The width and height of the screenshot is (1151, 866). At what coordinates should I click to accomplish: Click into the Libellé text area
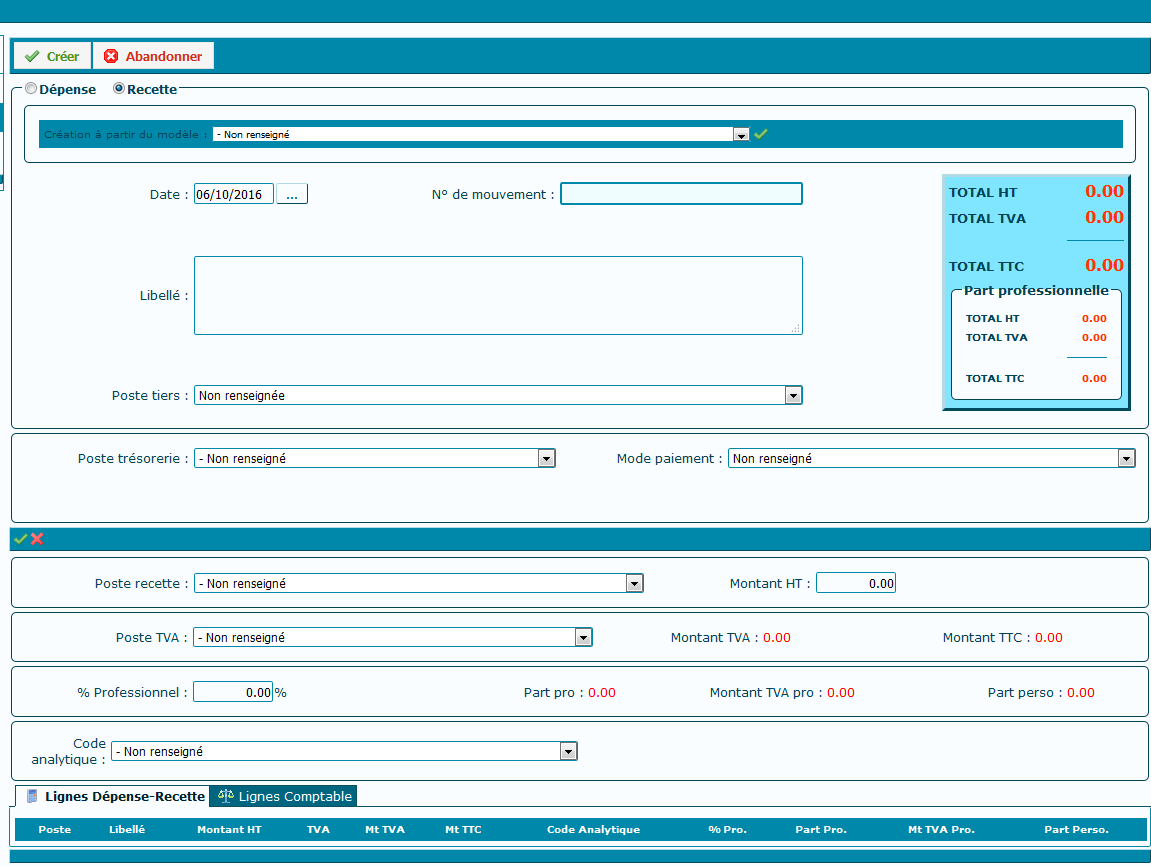497,295
